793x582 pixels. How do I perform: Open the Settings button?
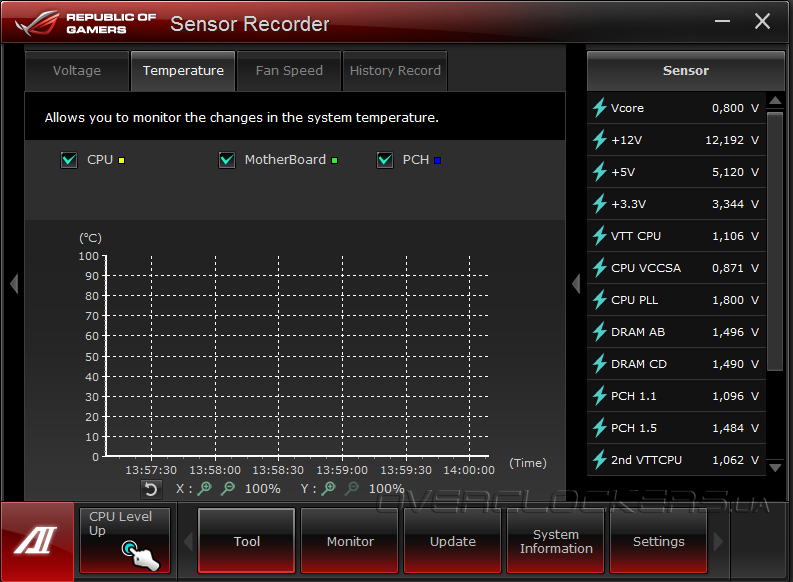pos(658,541)
